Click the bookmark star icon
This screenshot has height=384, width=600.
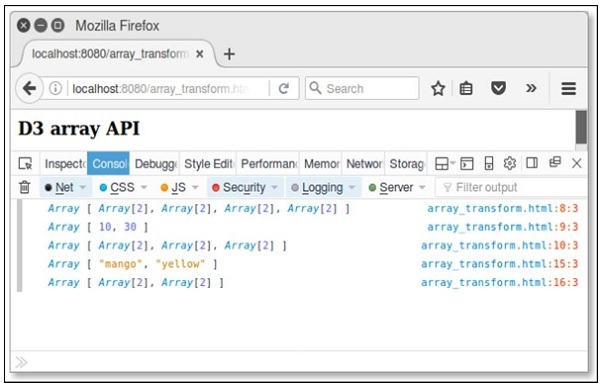pyautogui.click(x=438, y=89)
